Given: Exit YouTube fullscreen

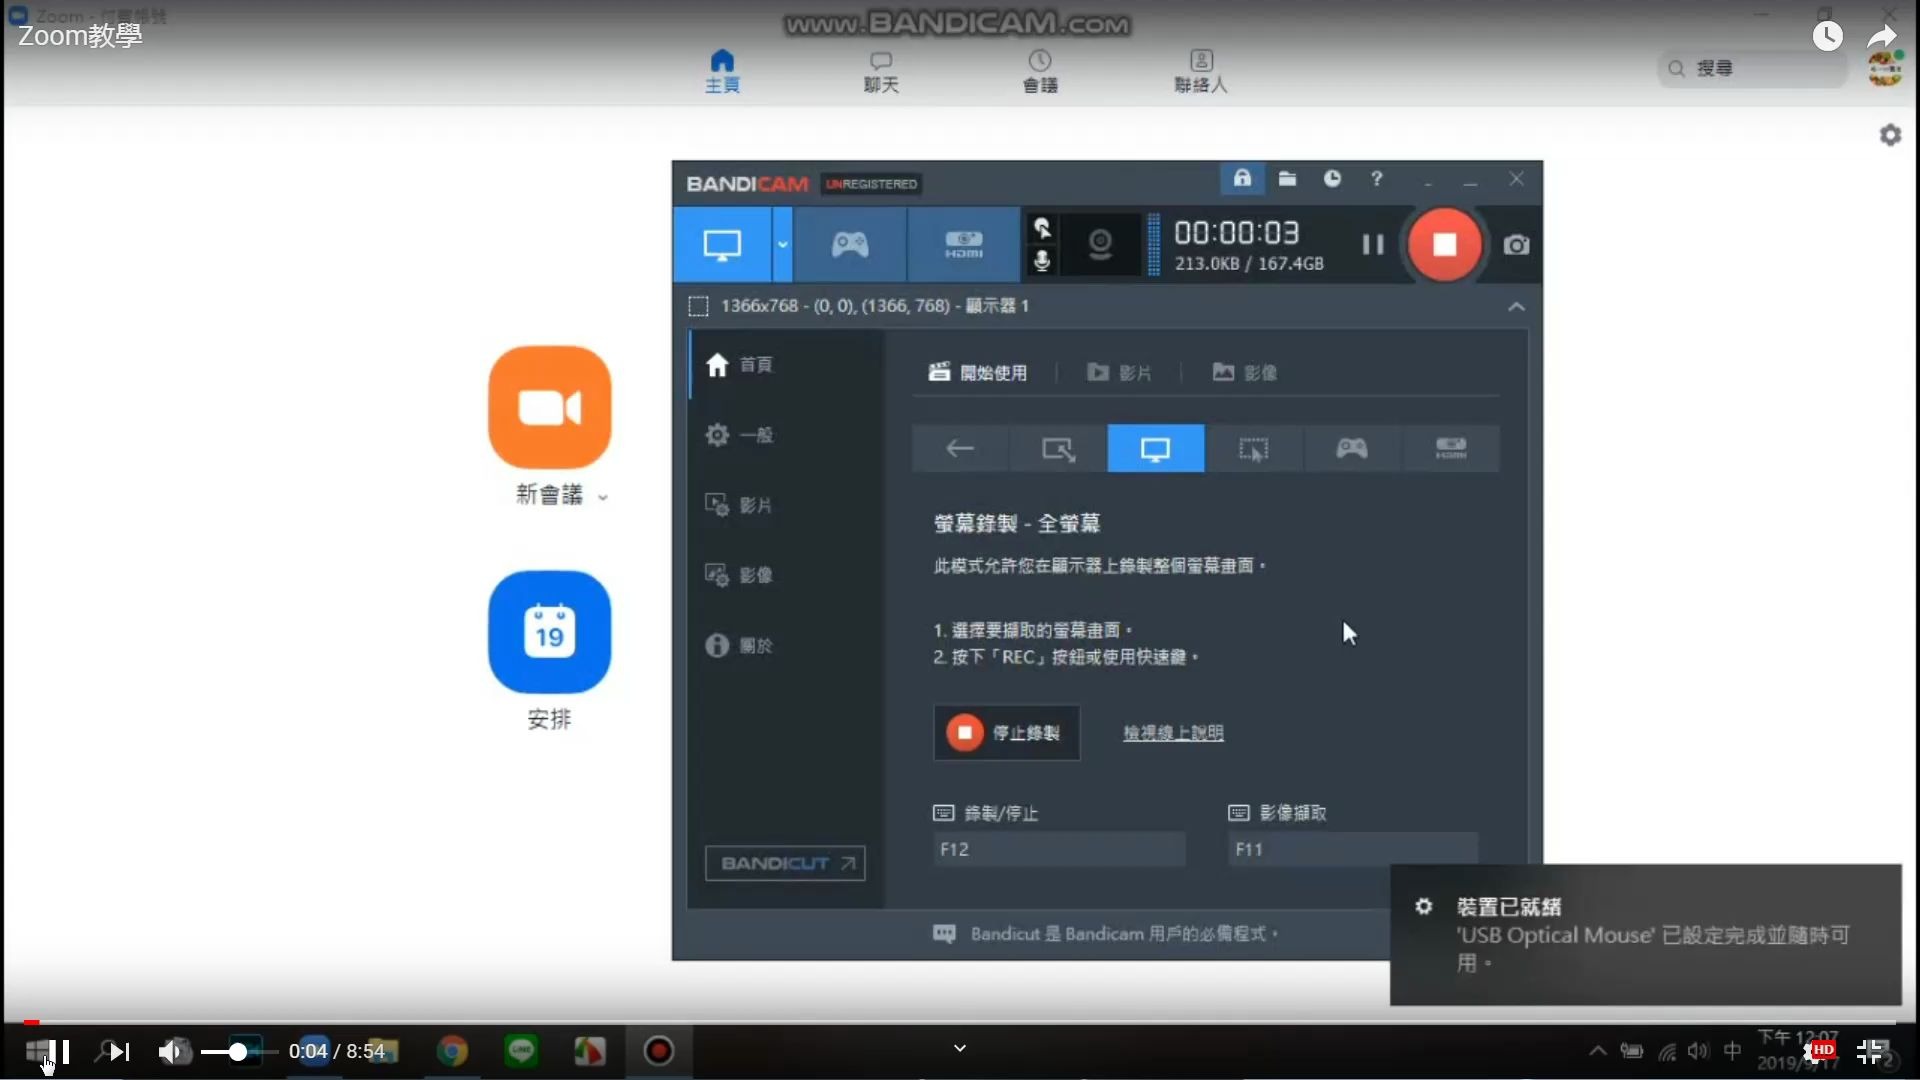Looking at the screenshot, I should (x=1871, y=1052).
